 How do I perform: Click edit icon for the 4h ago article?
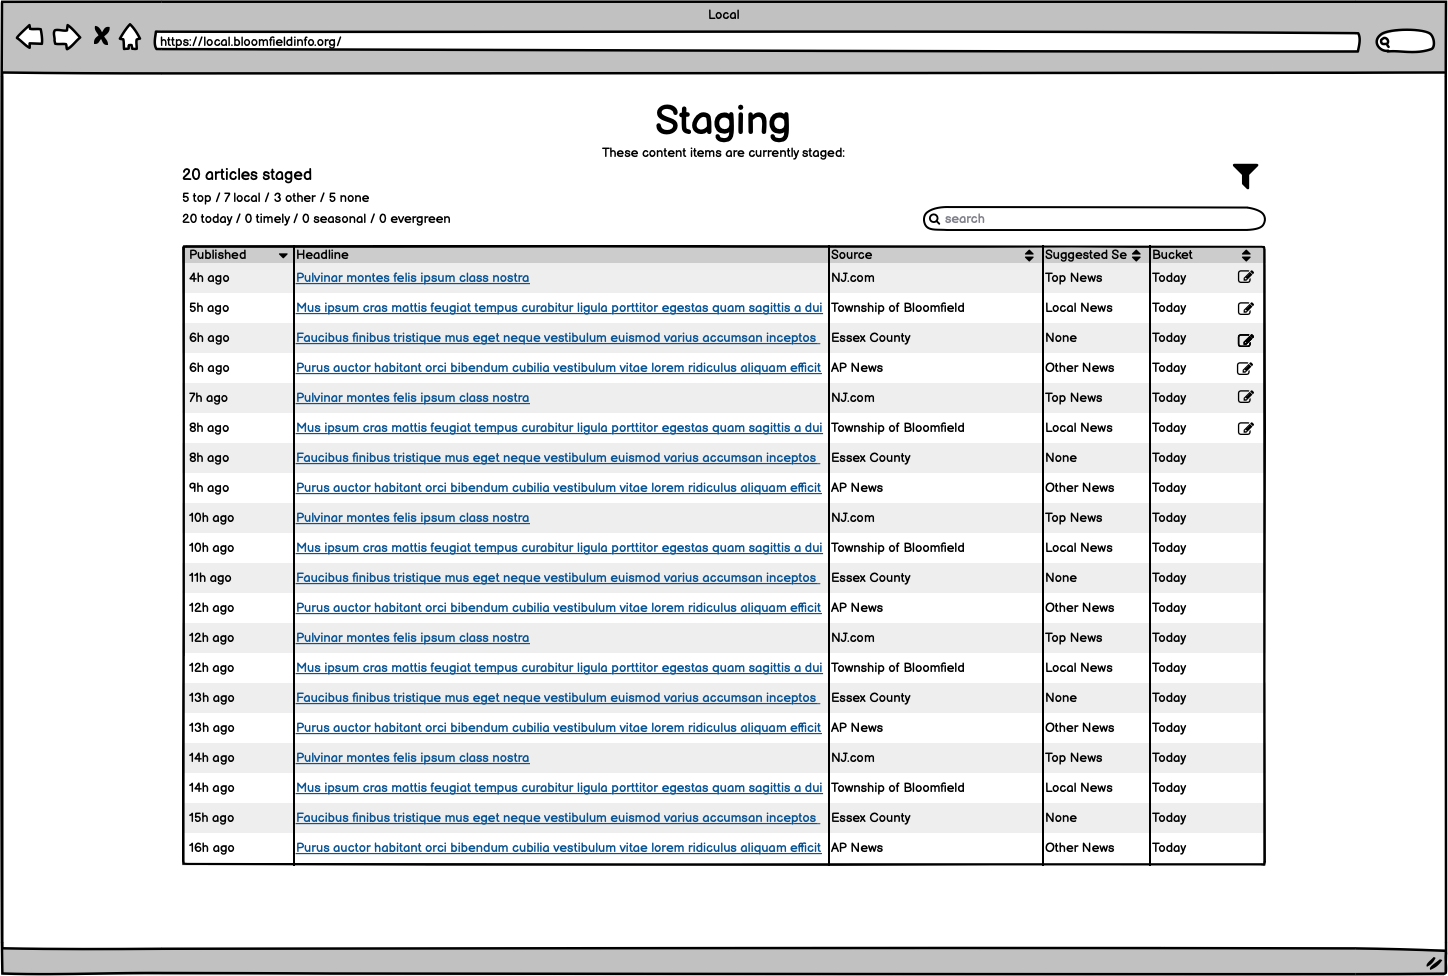1245,278
